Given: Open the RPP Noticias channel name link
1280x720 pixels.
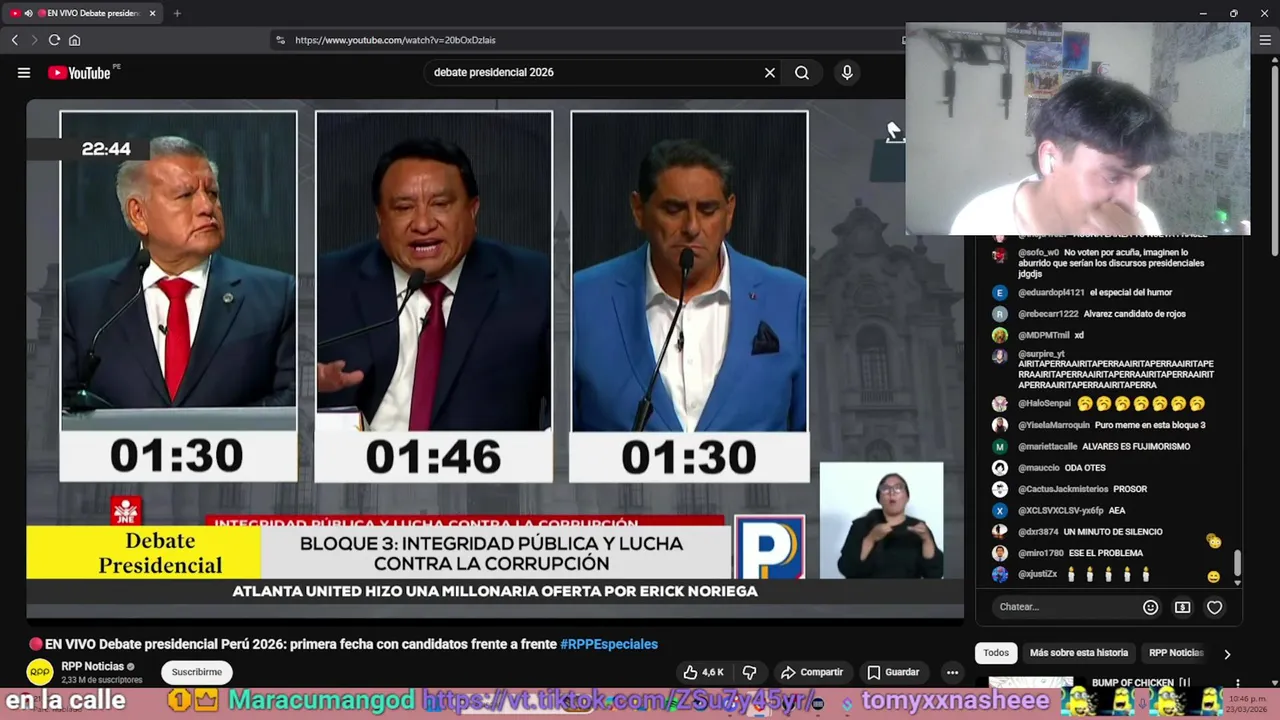Looking at the screenshot, I should tap(92, 666).
